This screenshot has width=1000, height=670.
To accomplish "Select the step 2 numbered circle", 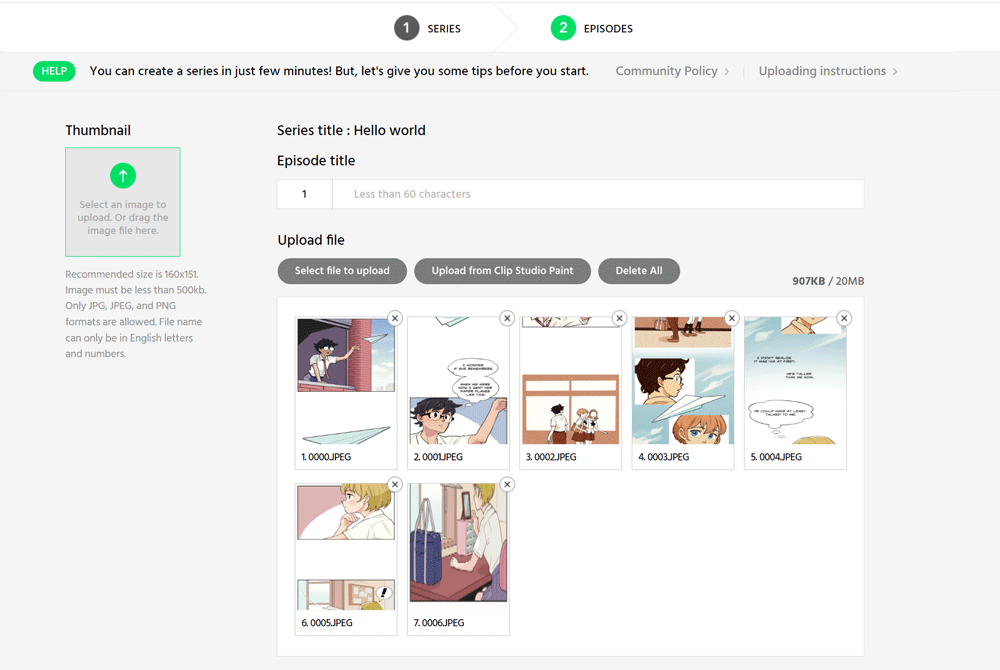I will [563, 28].
